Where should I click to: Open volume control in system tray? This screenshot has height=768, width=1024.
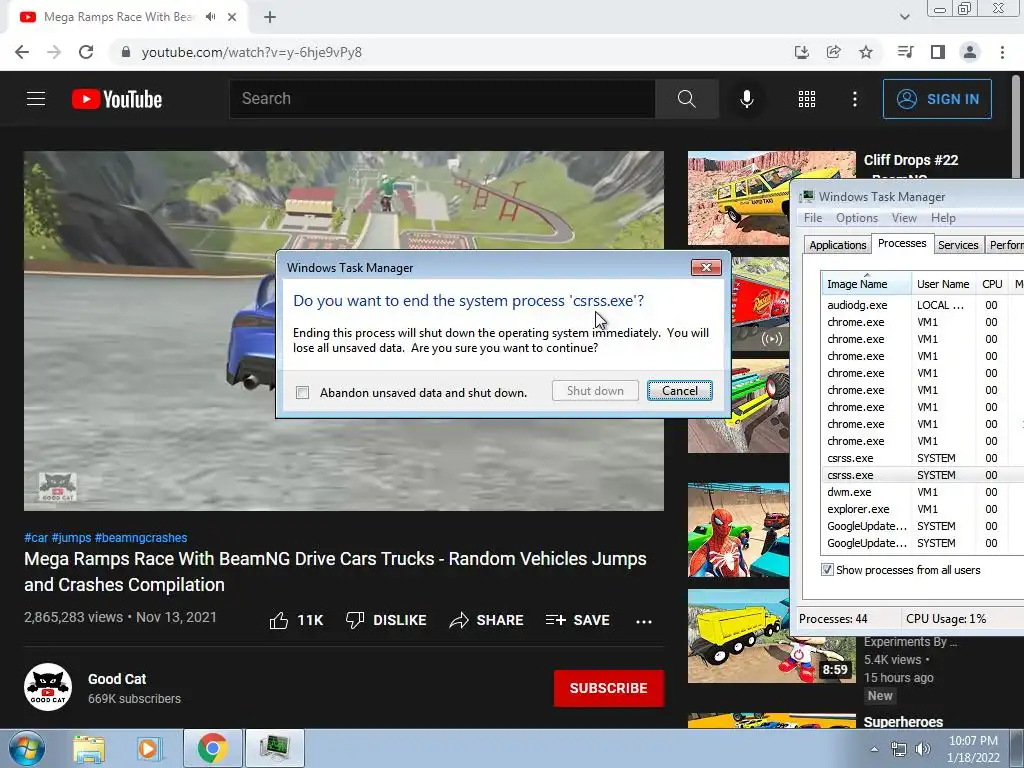click(x=923, y=749)
